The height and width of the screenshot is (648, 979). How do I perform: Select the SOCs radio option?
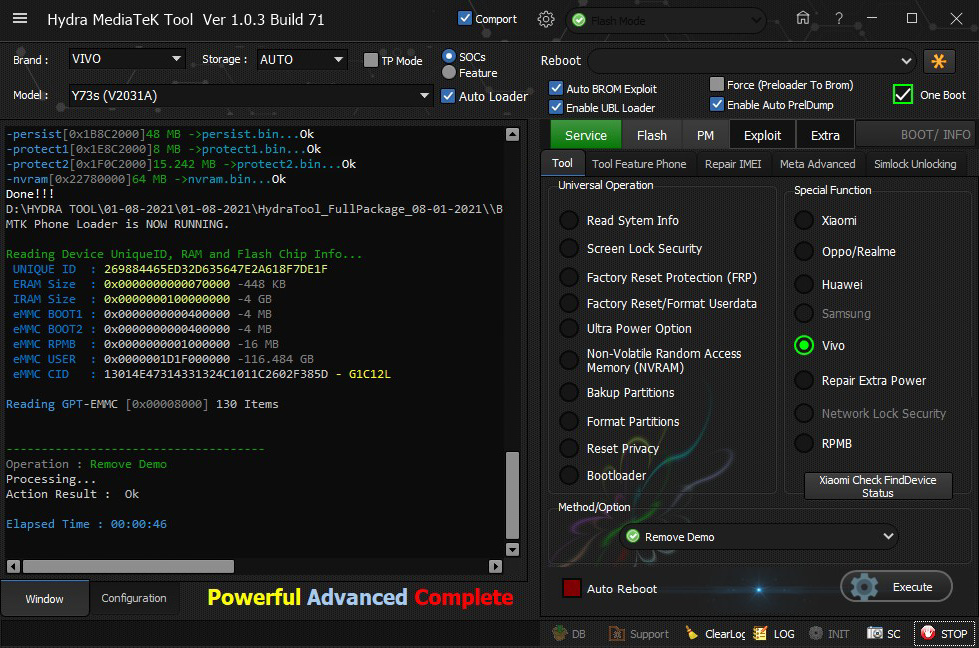point(448,56)
